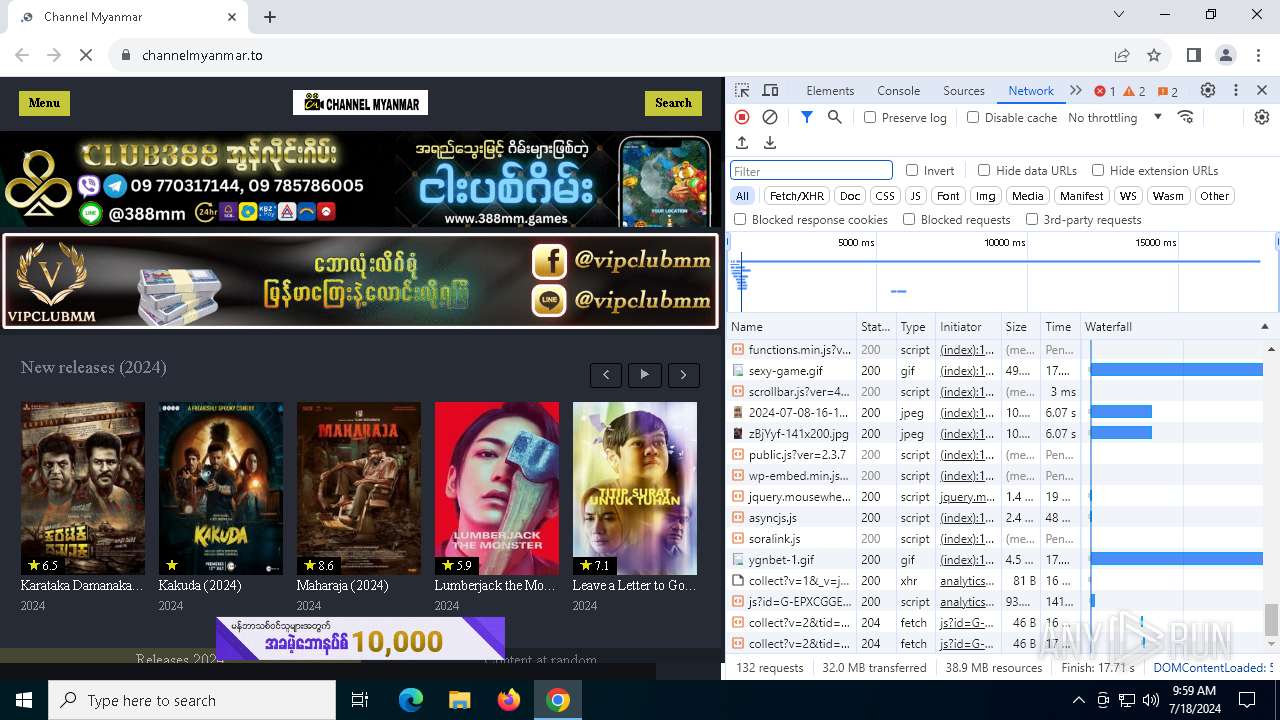
Task: Focus the network Filter input field
Action: click(x=811, y=171)
